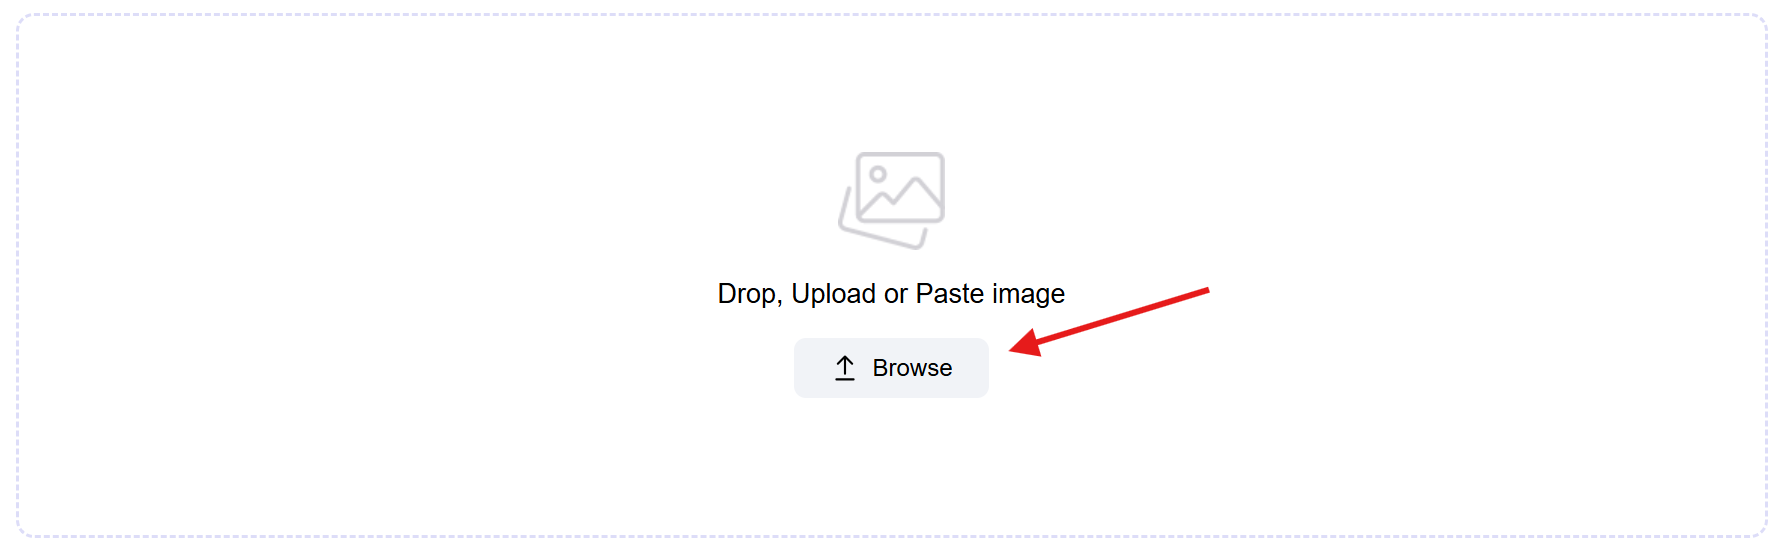Click the word Upload in the prompt
Screen dimensions: 1789x550
[x=833, y=294]
